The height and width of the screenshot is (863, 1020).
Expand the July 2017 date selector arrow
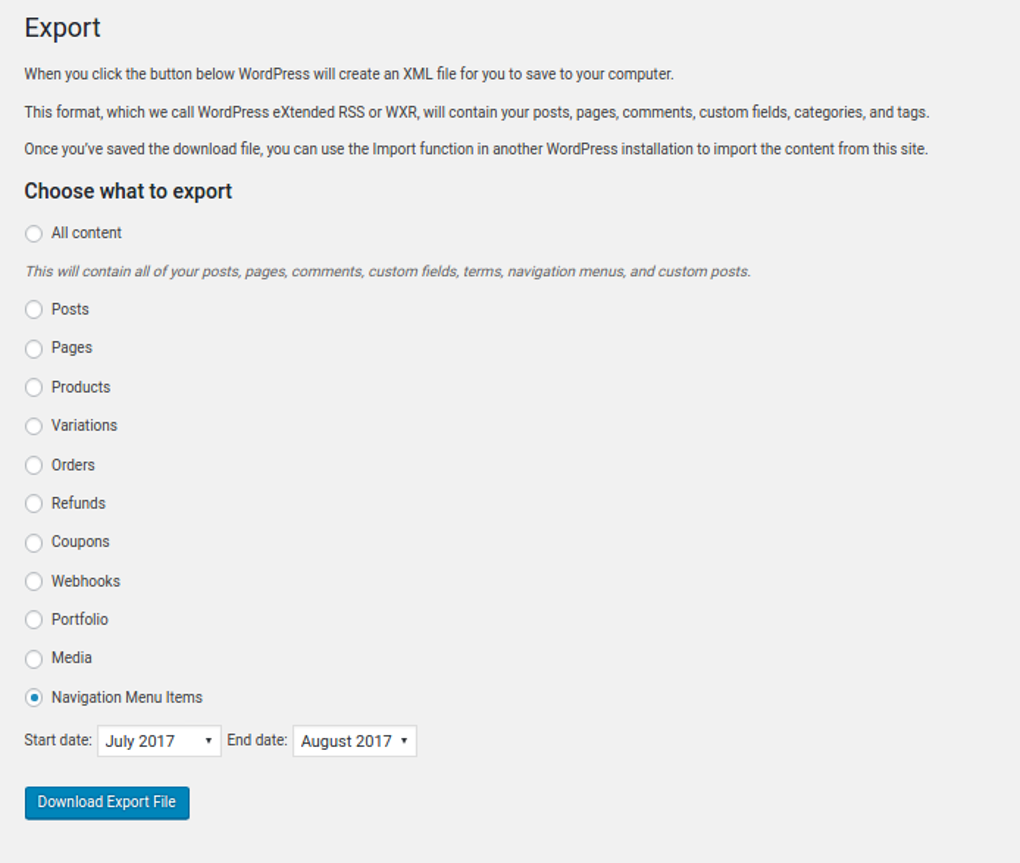coord(209,740)
